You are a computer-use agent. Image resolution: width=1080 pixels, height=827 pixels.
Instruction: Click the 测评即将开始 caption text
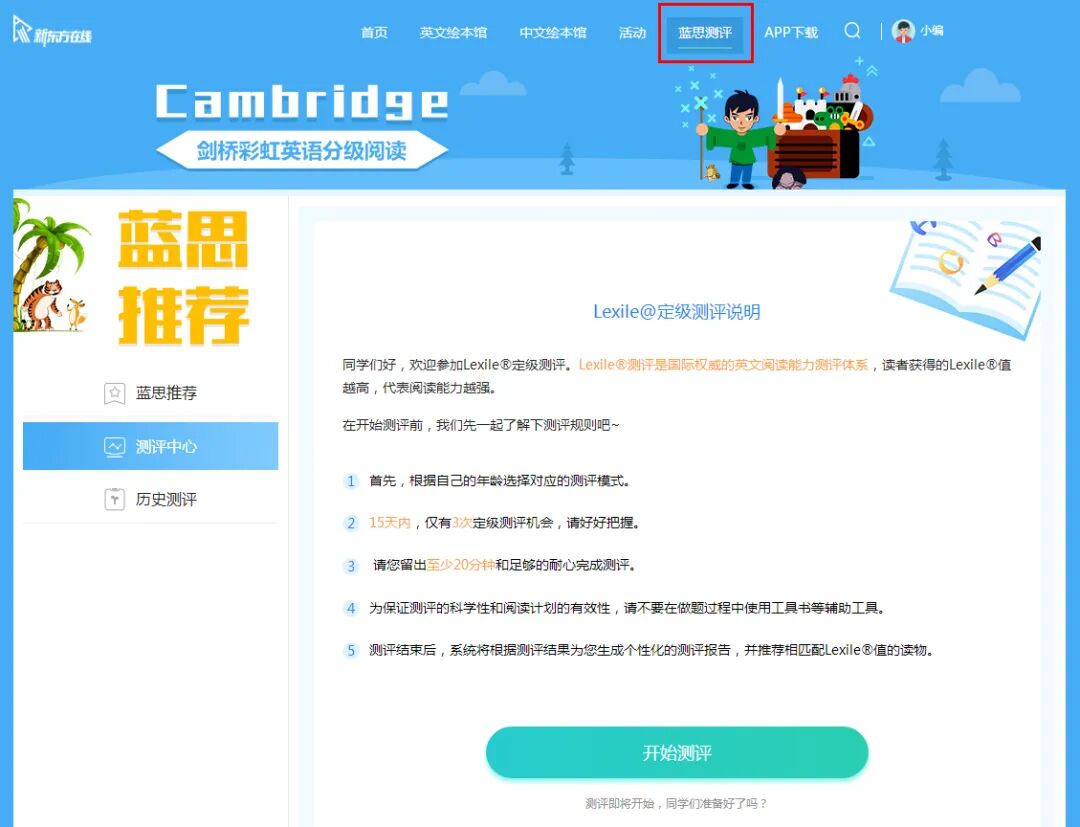point(676,803)
